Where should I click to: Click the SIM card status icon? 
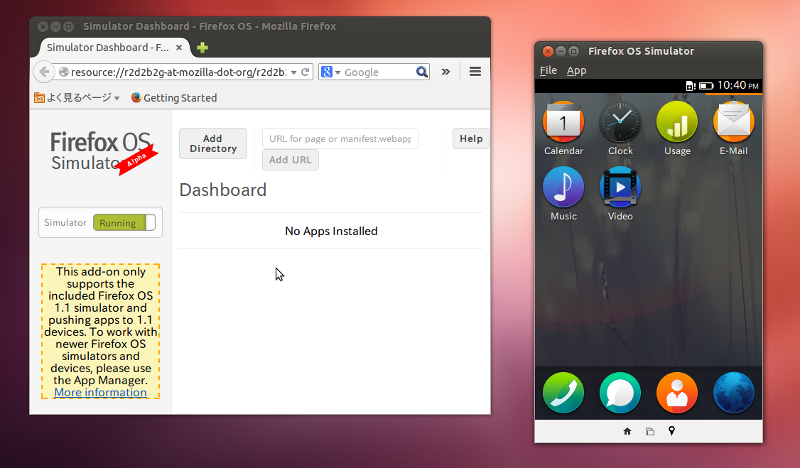[691, 86]
